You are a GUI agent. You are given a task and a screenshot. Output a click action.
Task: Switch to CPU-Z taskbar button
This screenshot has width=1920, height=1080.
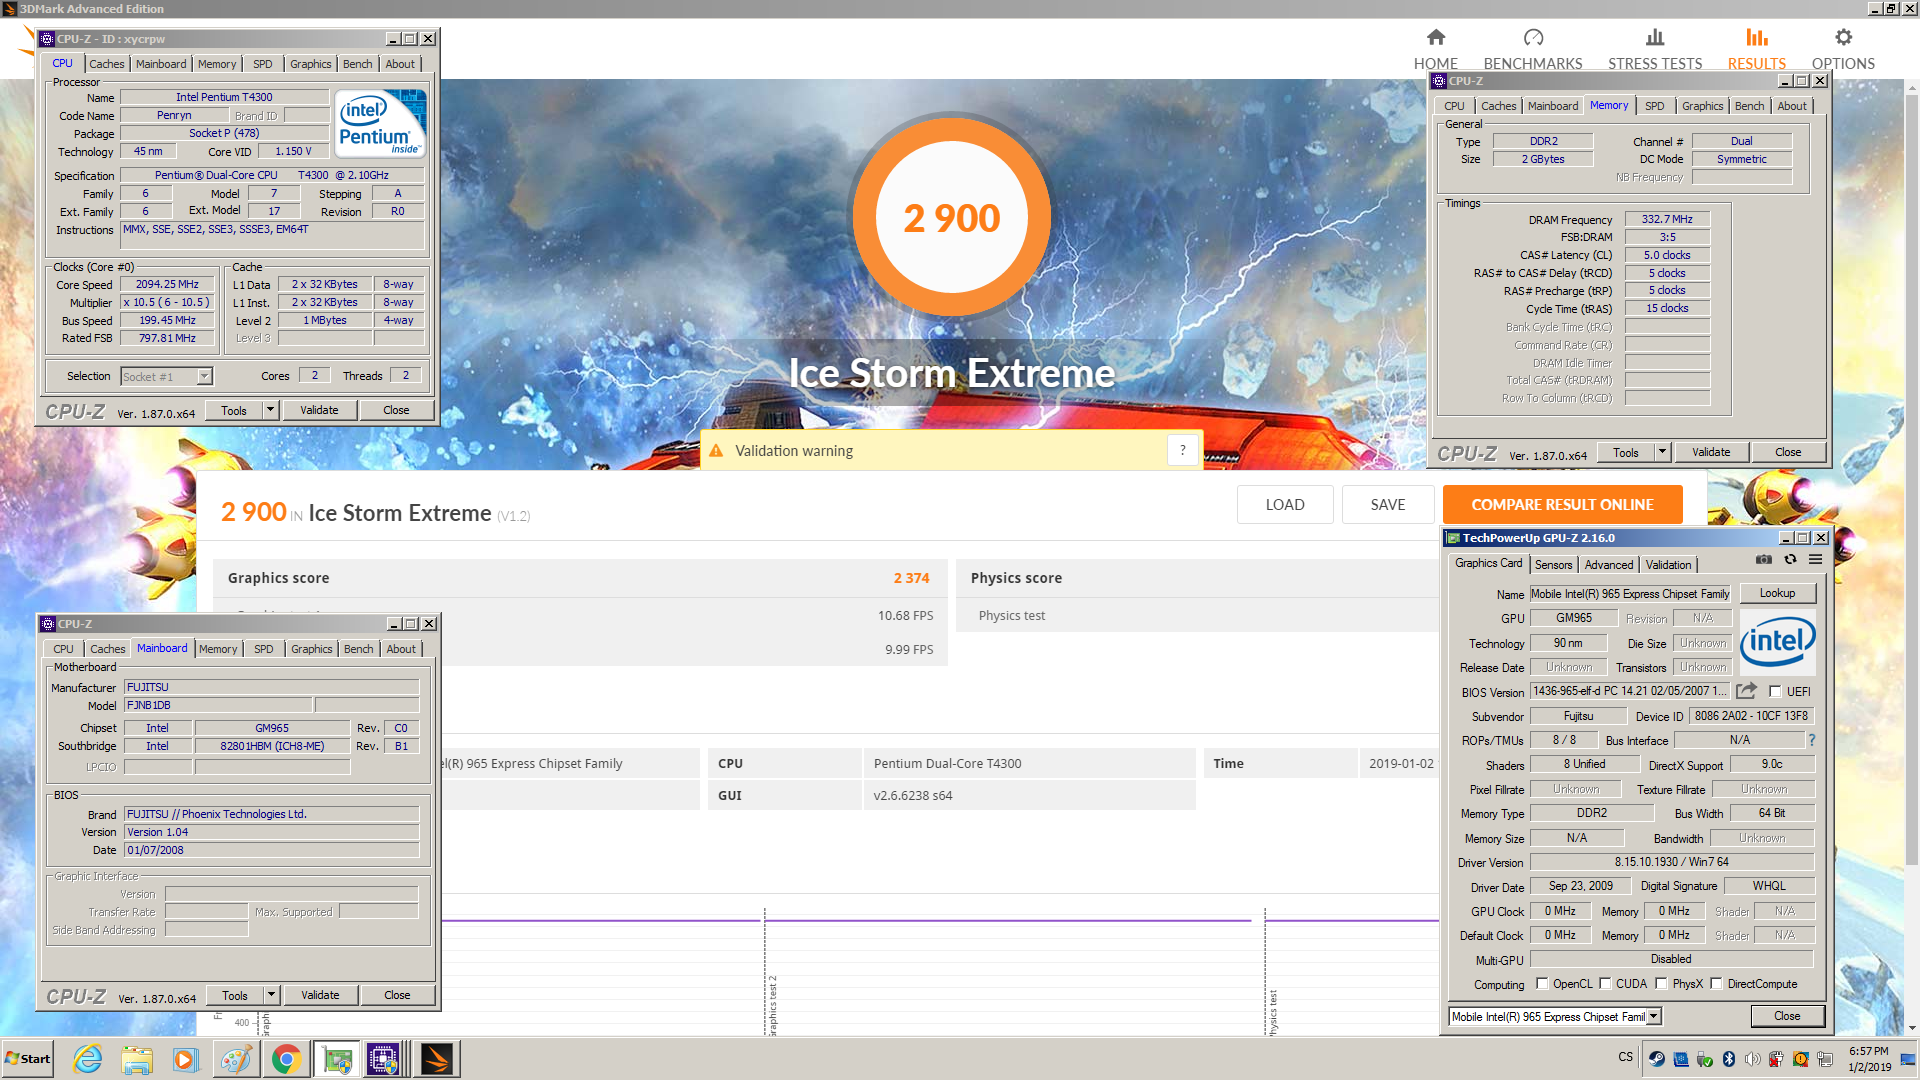(384, 1059)
